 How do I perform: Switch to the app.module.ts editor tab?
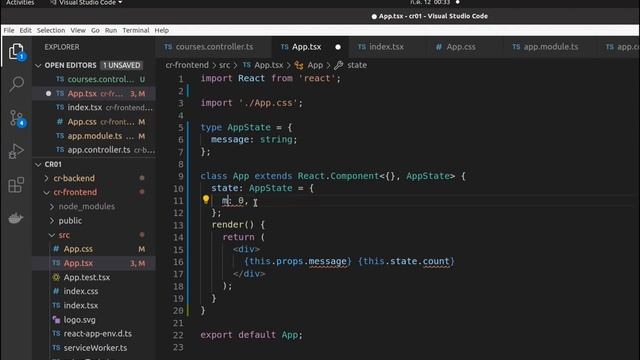[x=551, y=47]
